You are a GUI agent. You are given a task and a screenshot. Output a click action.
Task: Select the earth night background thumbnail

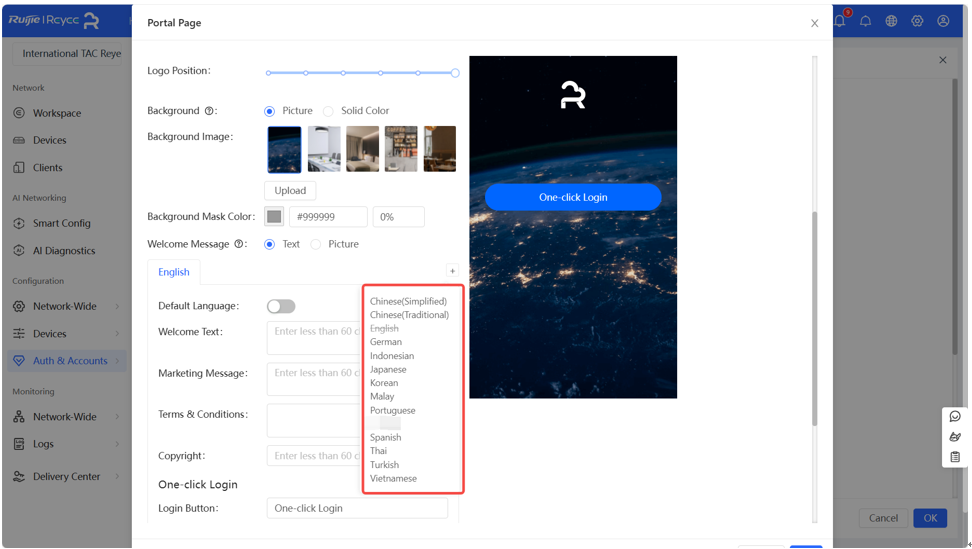pos(285,149)
